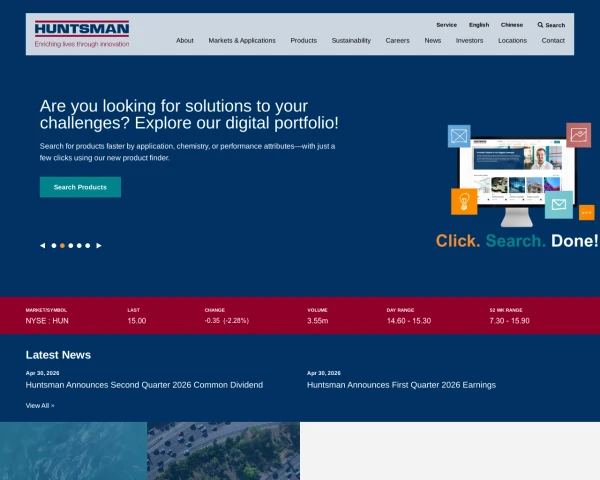Click the blue envelope icon tile
Image resolution: width=600 pixels, height=480 pixels.
click(x=459, y=136)
